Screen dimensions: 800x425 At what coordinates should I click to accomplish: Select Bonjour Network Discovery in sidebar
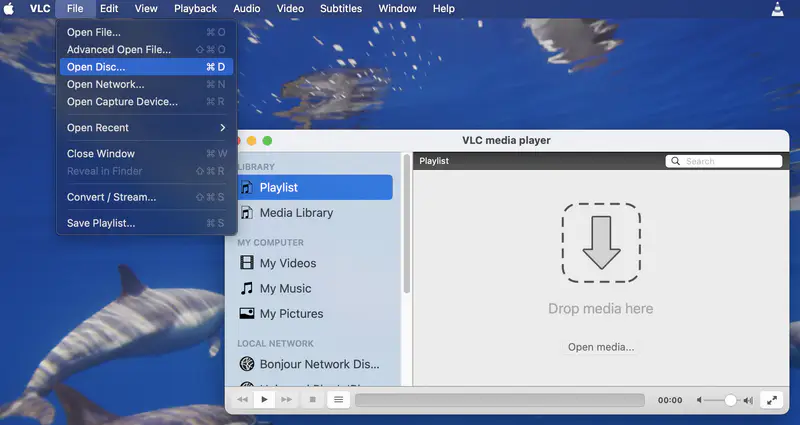315,364
